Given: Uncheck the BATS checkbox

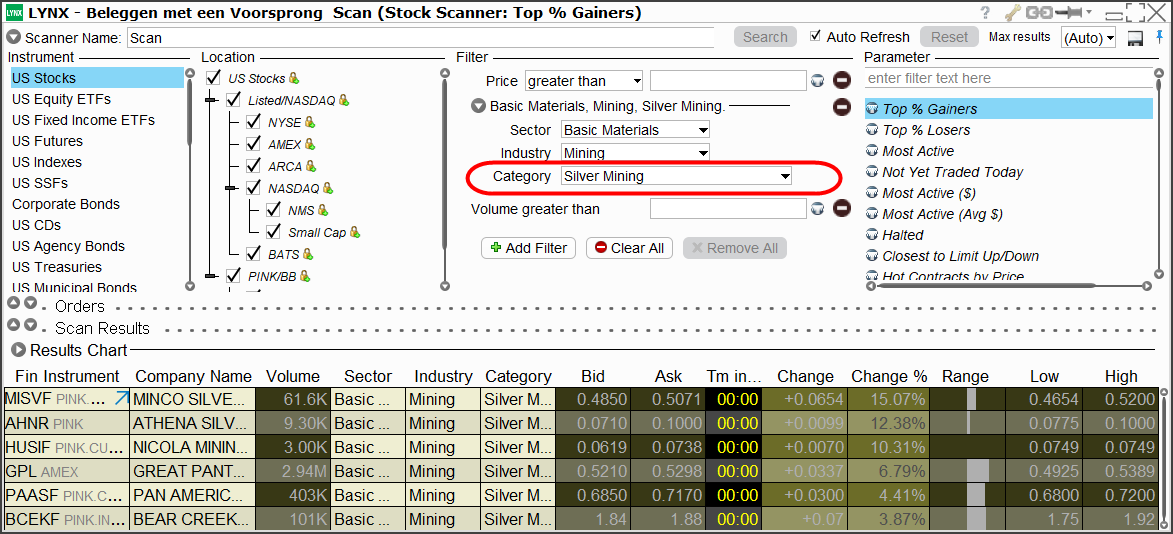Looking at the screenshot, I should (254, 254).
